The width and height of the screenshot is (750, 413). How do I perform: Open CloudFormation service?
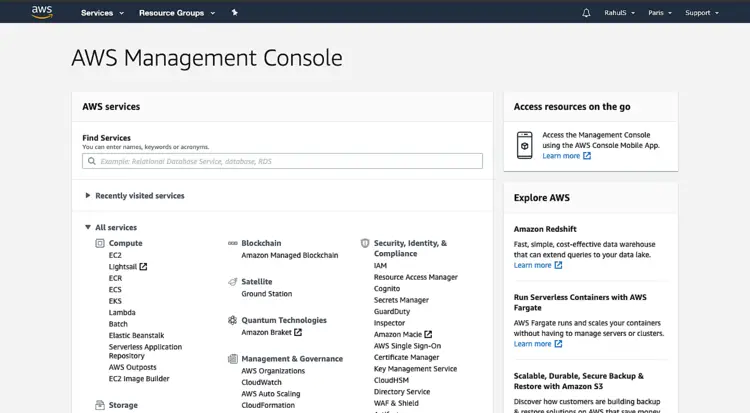click(x=268, y=405)
